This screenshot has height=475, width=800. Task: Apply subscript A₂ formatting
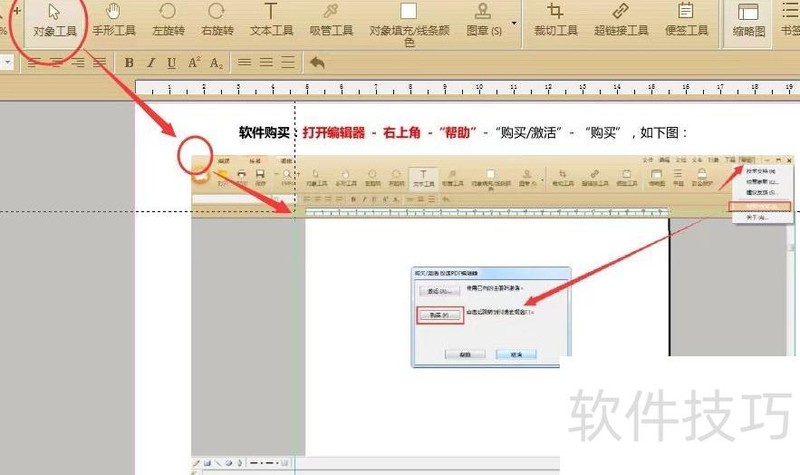point(216,63)
